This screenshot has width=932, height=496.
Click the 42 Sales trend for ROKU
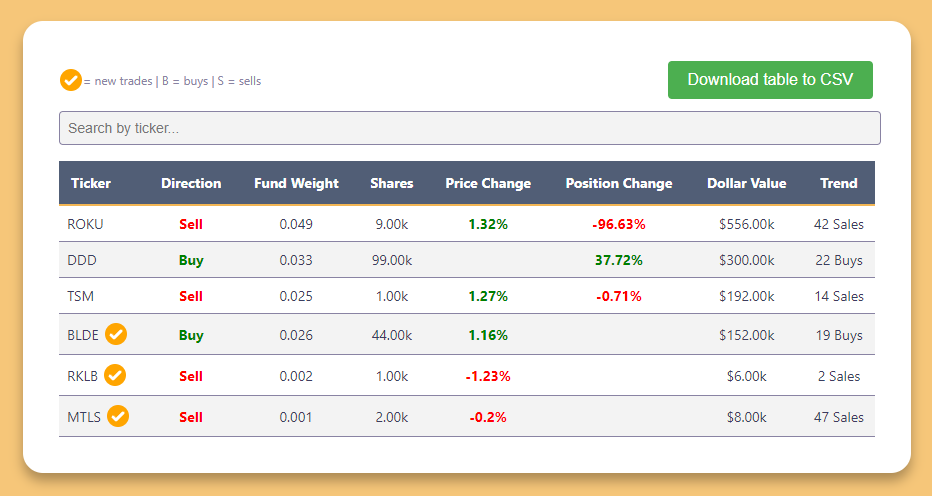839,224
